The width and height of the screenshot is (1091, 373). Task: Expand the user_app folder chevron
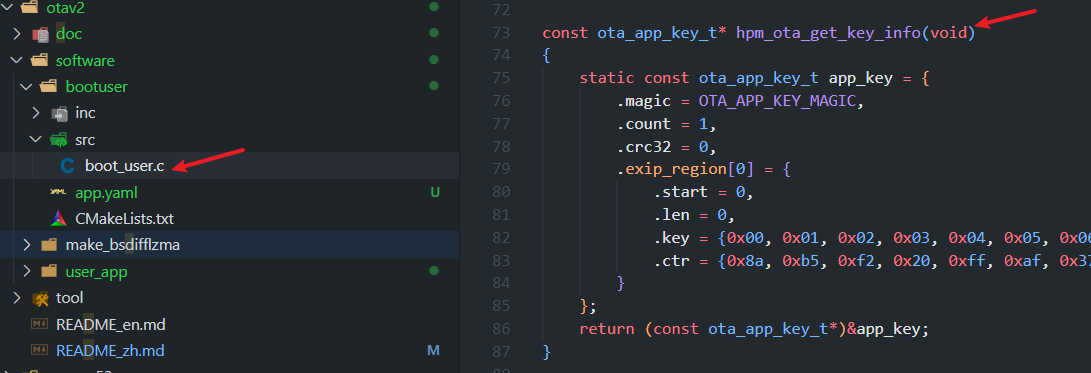27,271
